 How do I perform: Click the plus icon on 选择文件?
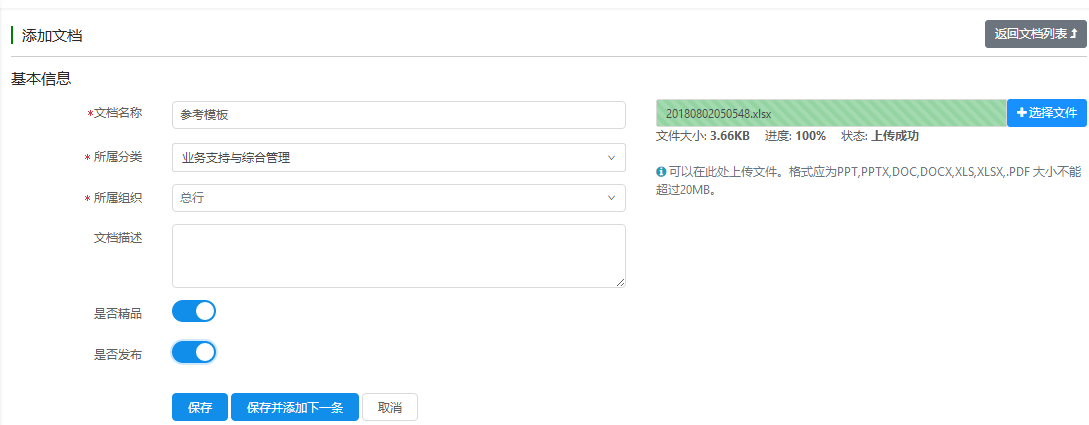[x=1021, y=113]
